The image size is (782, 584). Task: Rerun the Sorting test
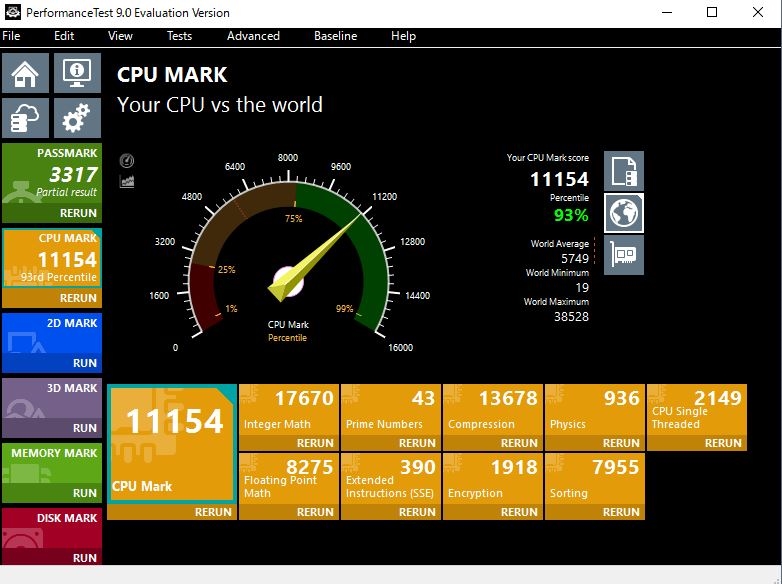coord(595,512)
